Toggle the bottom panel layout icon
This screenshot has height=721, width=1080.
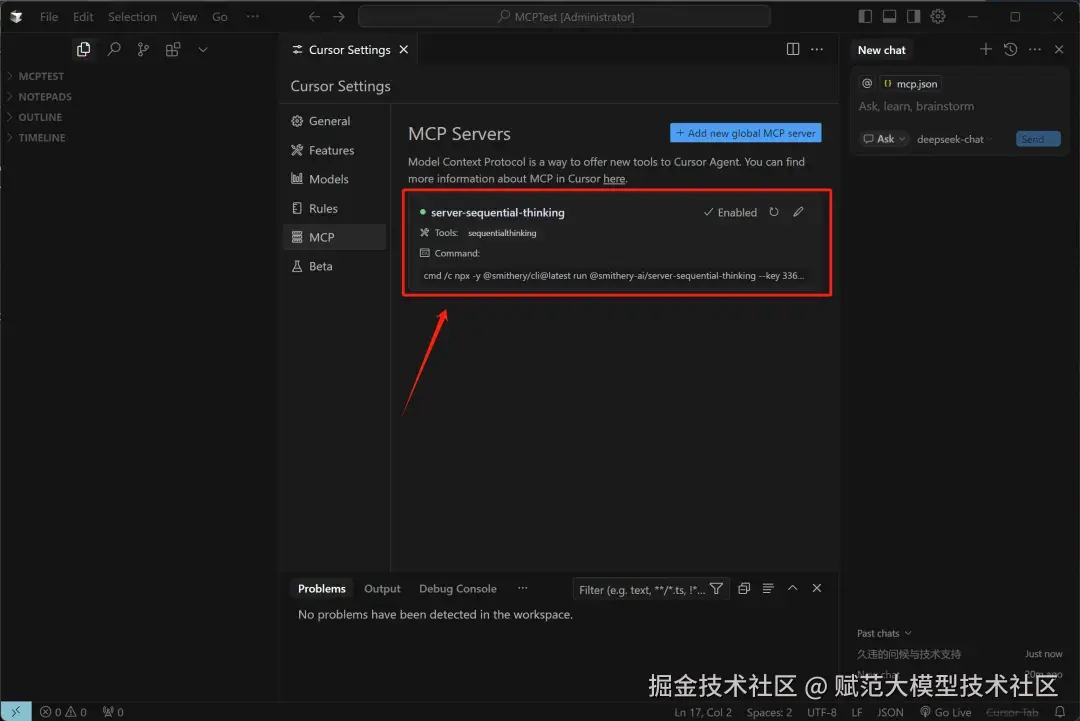tap(889, 17)
